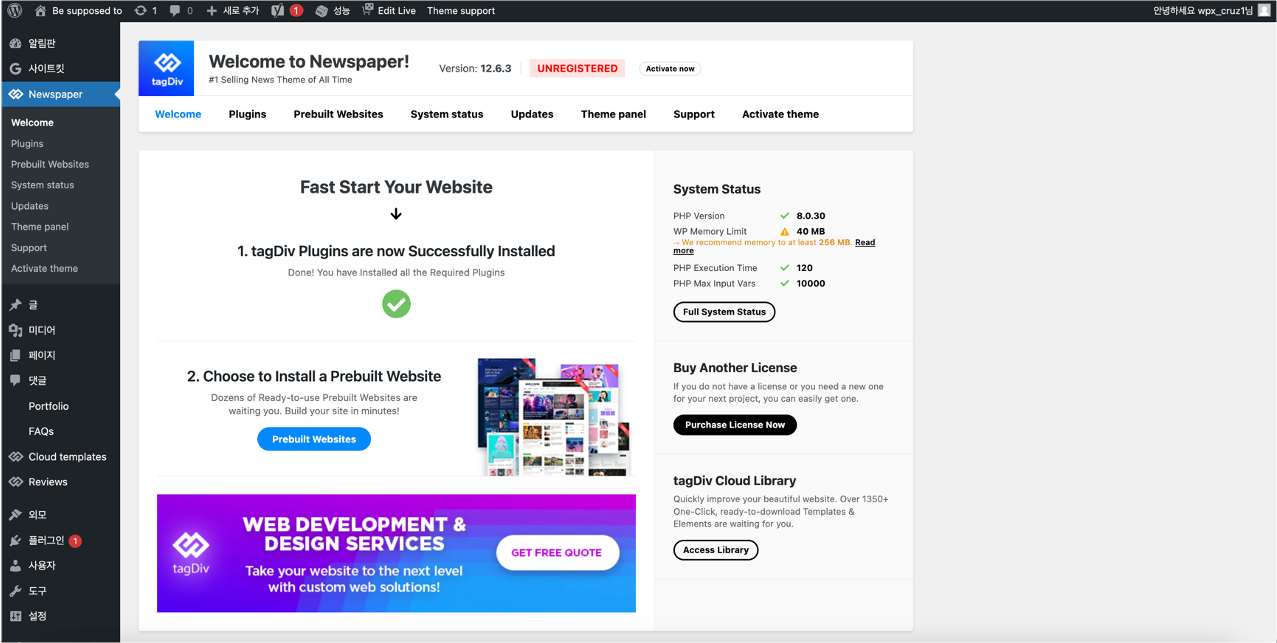The image size is (1277, 643).
Task: Open the Theme panel tab
Action: click(x=613, y=114)
